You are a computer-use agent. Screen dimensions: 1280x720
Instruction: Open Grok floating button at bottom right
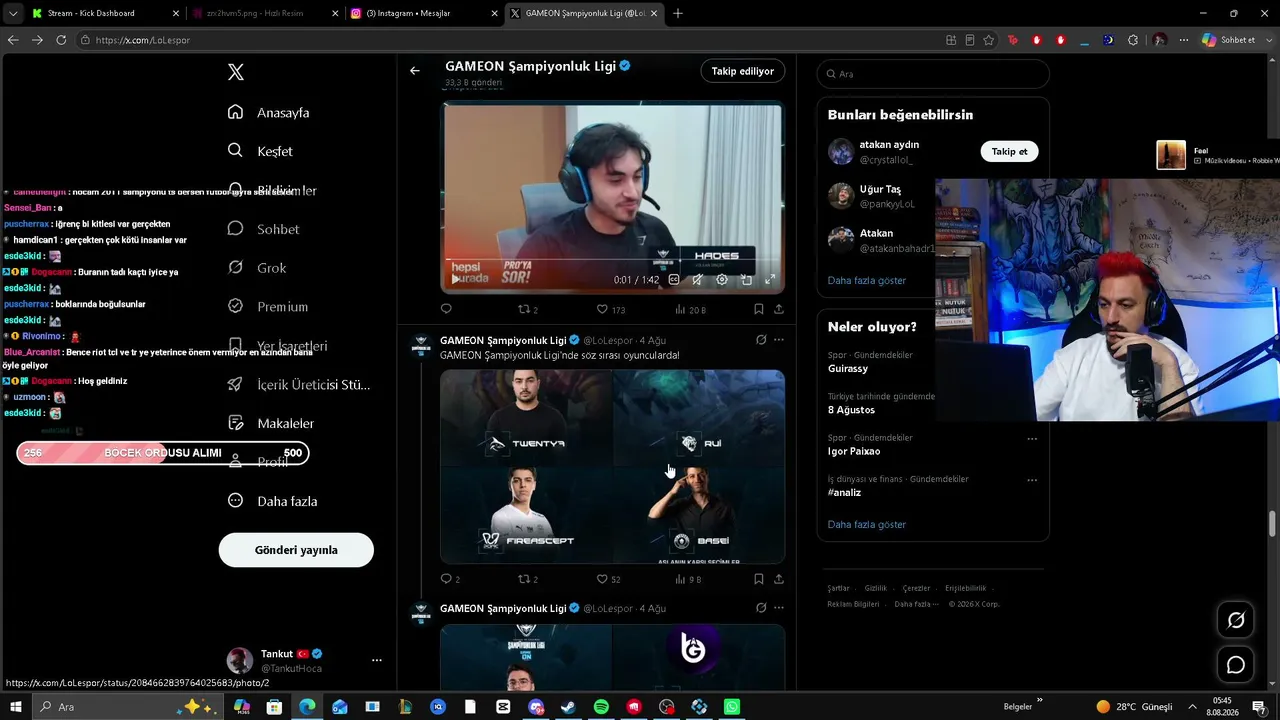[1236, 620]
